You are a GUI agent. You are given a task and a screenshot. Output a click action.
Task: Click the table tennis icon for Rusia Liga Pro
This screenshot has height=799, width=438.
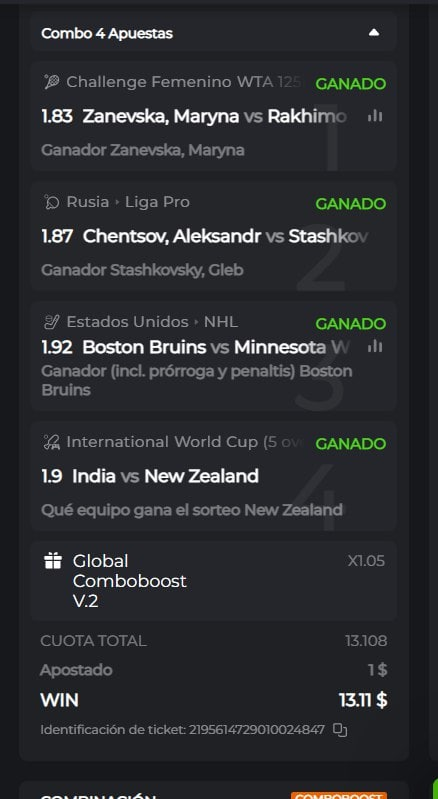tap(51, 202)
